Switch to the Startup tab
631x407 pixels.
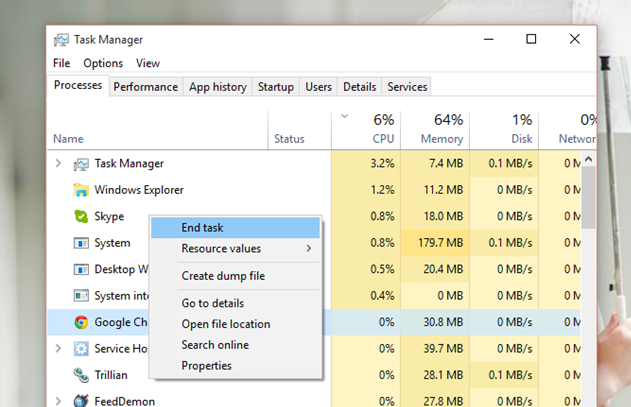click(x=276, y=87)
